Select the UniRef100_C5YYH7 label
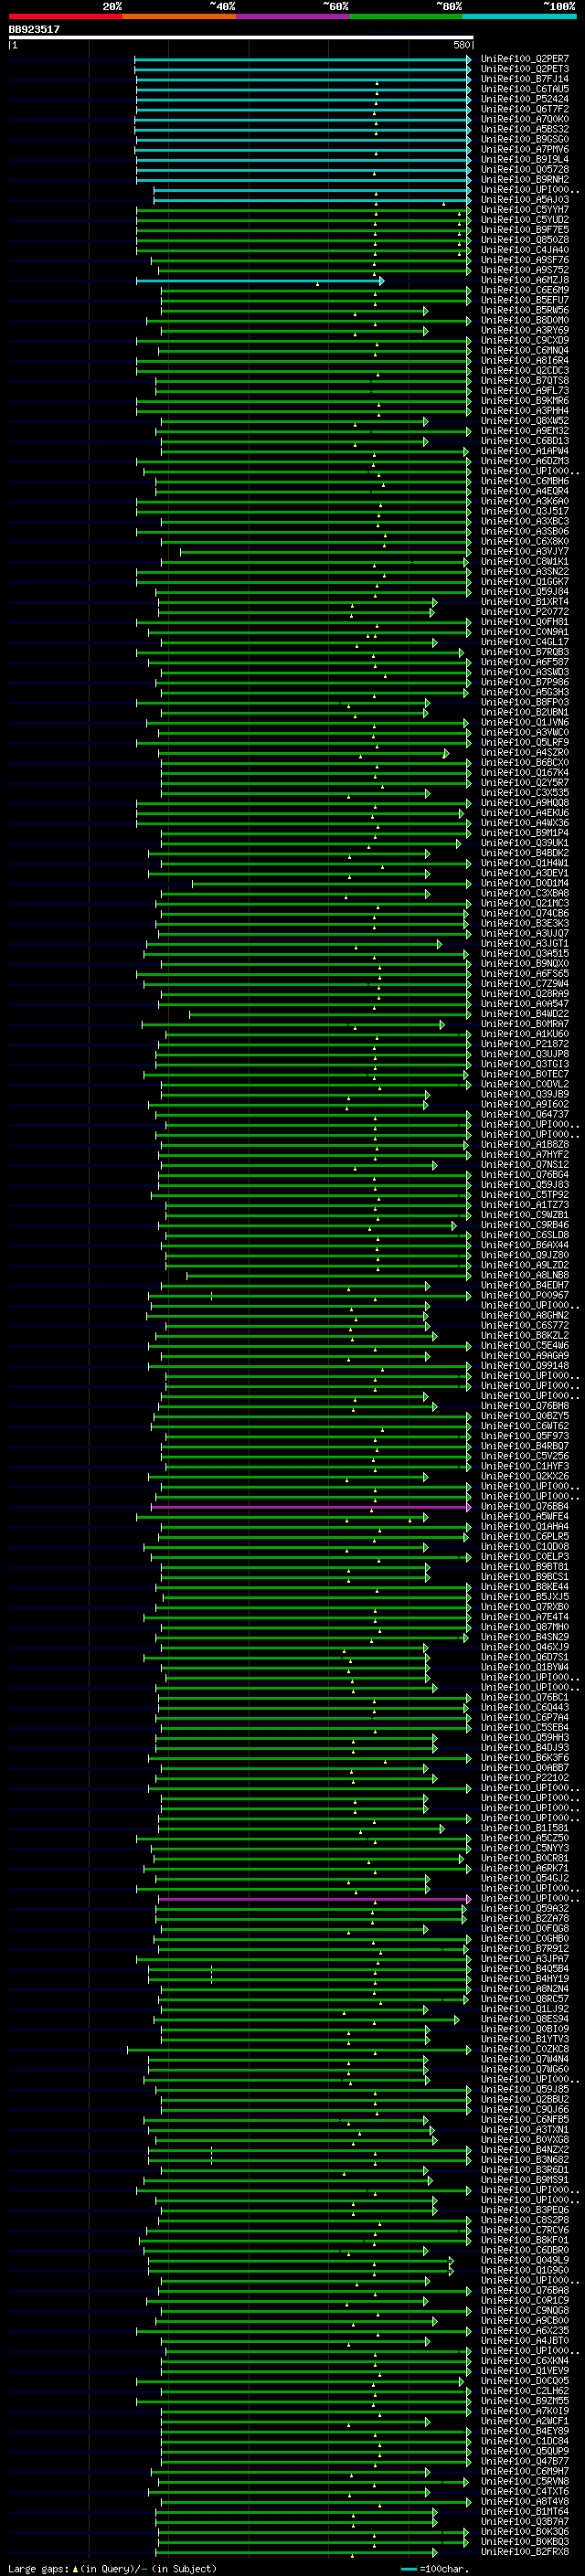 524,210
